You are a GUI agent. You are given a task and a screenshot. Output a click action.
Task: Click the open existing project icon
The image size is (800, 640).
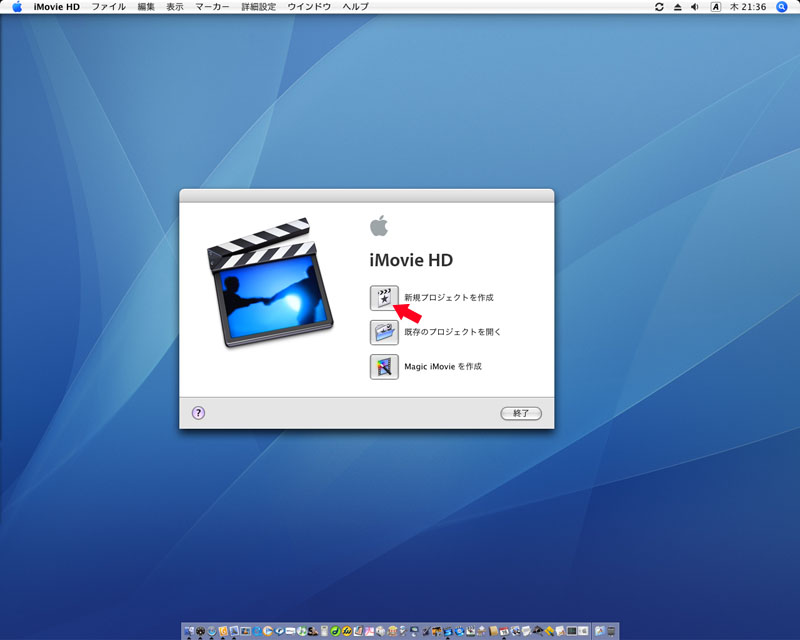point(383,332)
